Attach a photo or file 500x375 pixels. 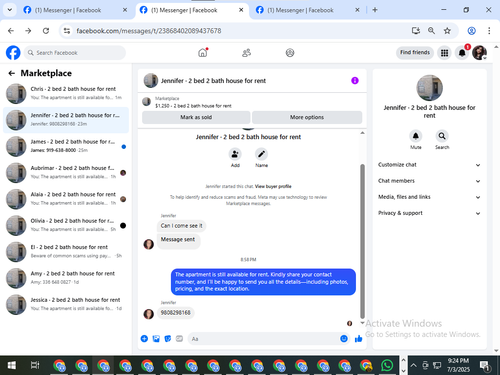pos(156,339)
